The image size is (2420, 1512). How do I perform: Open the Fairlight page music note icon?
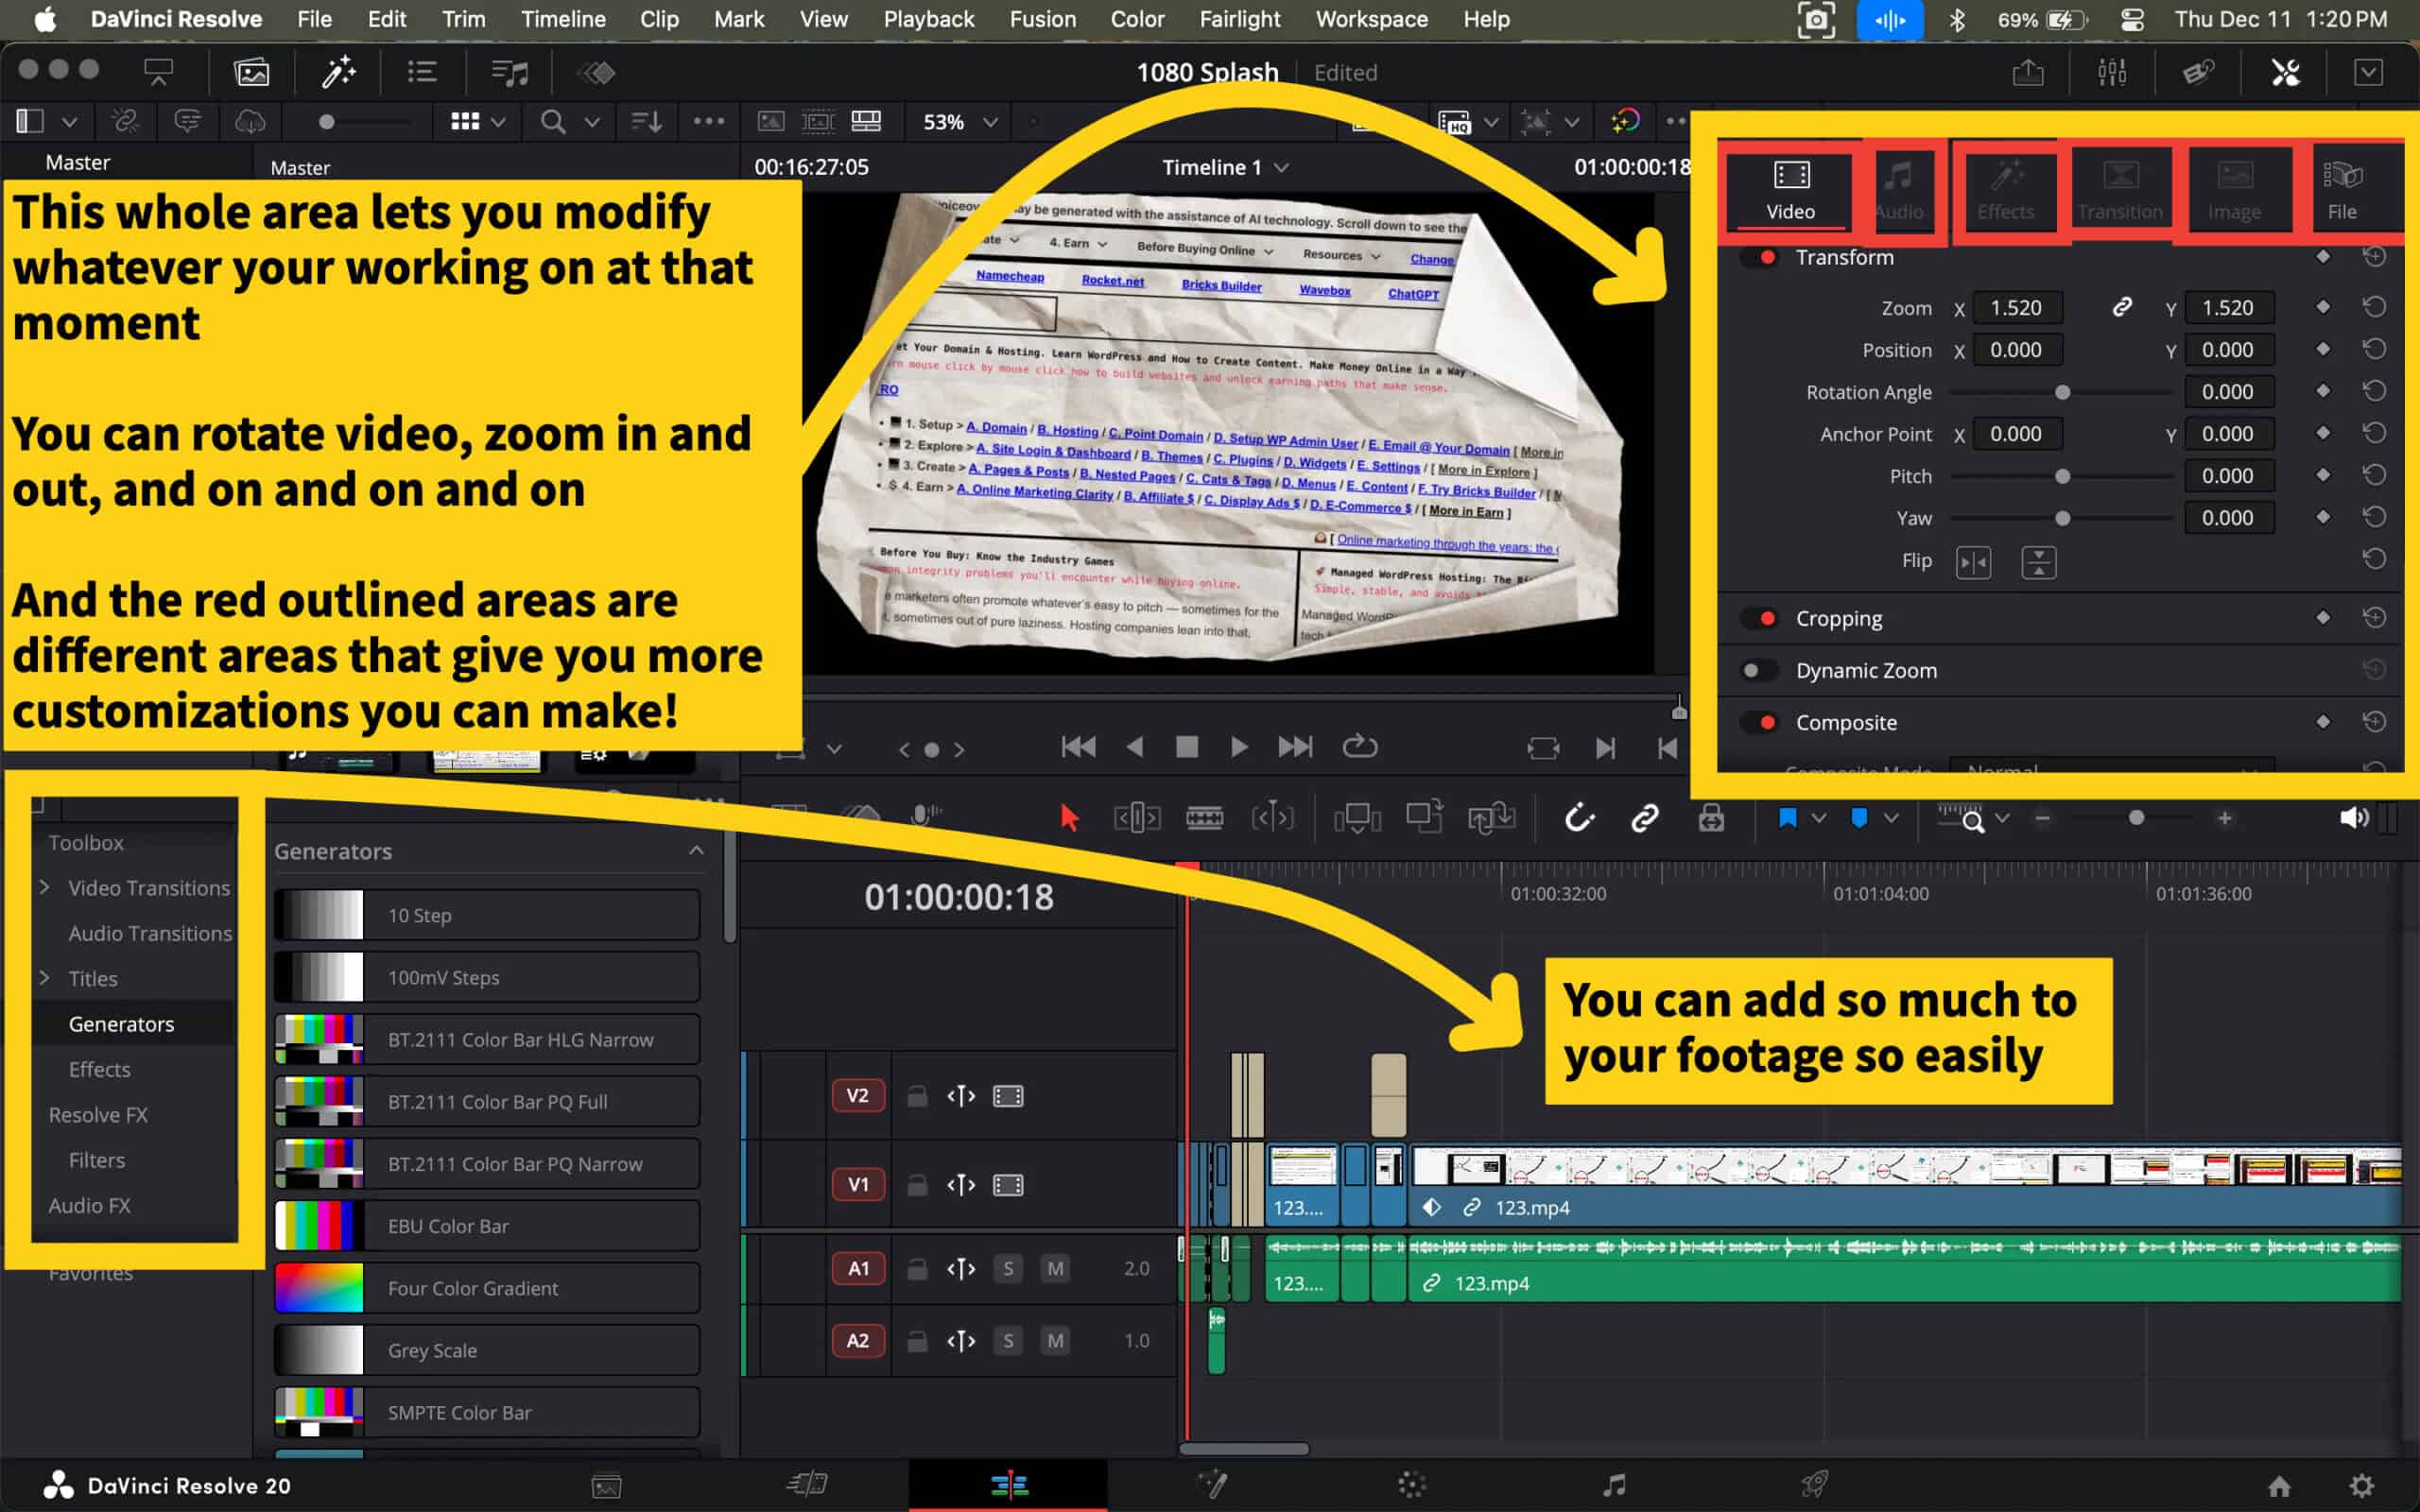coord(1613,1484)
